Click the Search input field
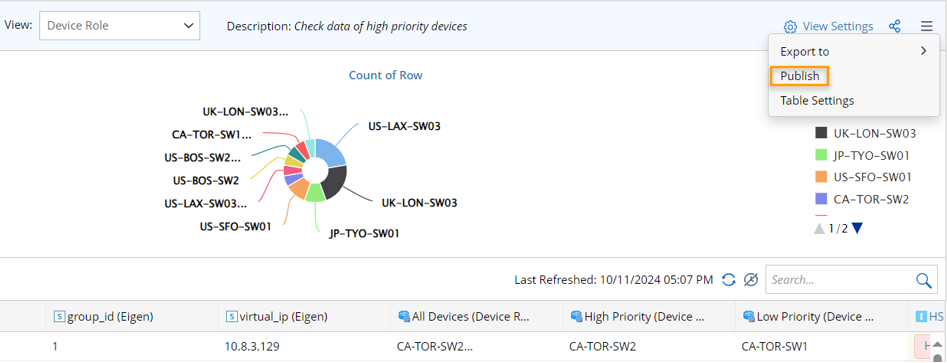 (840, 280)
